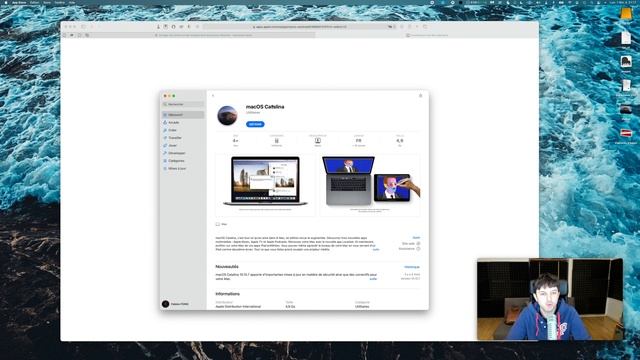Click the Rechercher search field in App Store sidebar
Screen dimensions: 640x360
click(x=183, y=104)
